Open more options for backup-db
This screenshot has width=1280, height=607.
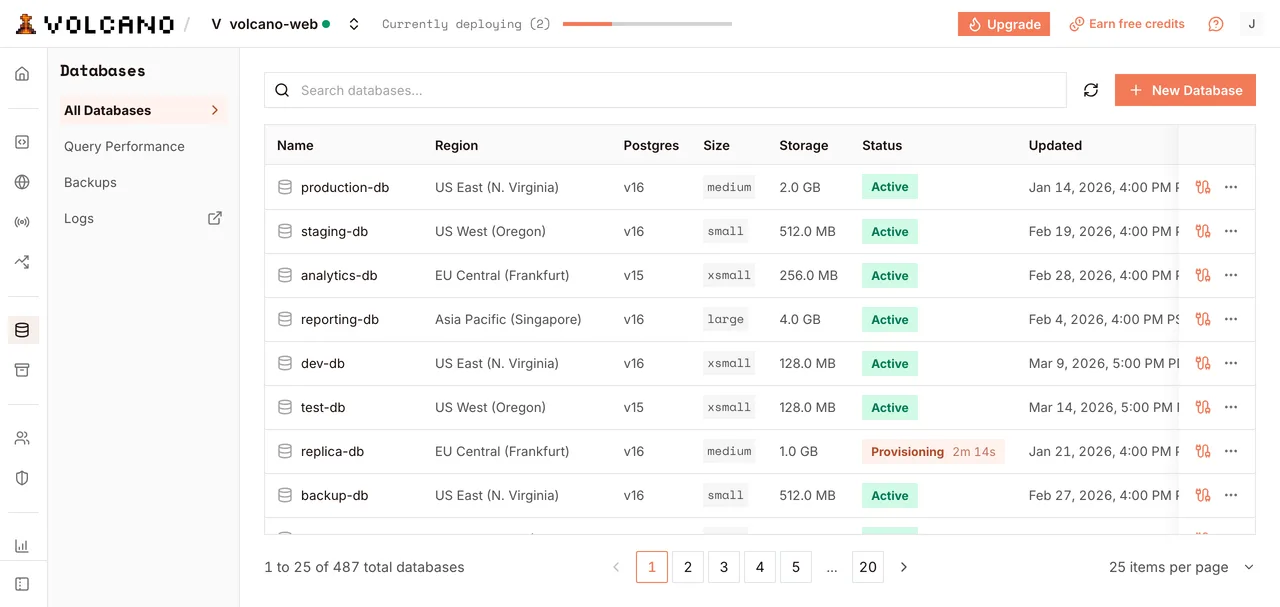point(1231,495)
